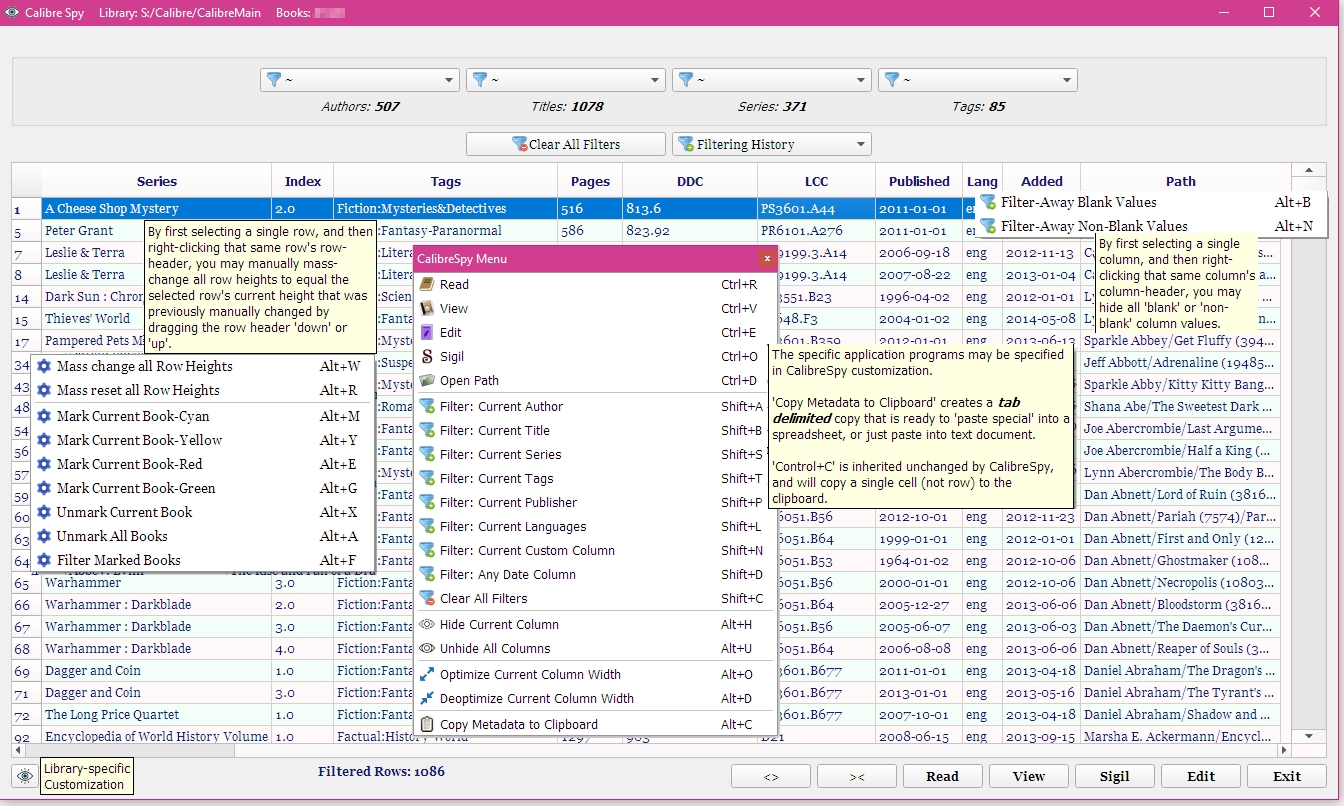Viewport: 1344px width, 806px height.
Task: Click the Published column header
Action: [918, 181]
